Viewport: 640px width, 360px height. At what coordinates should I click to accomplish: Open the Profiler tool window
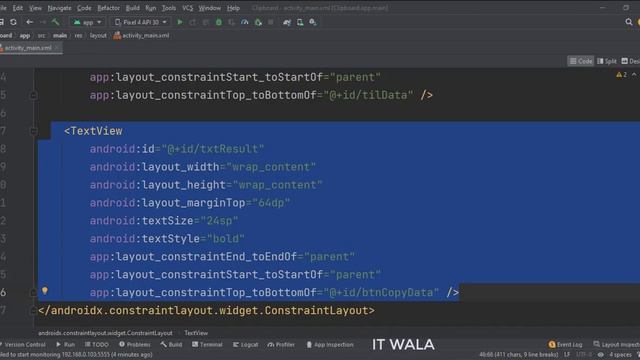coord(281,344)
